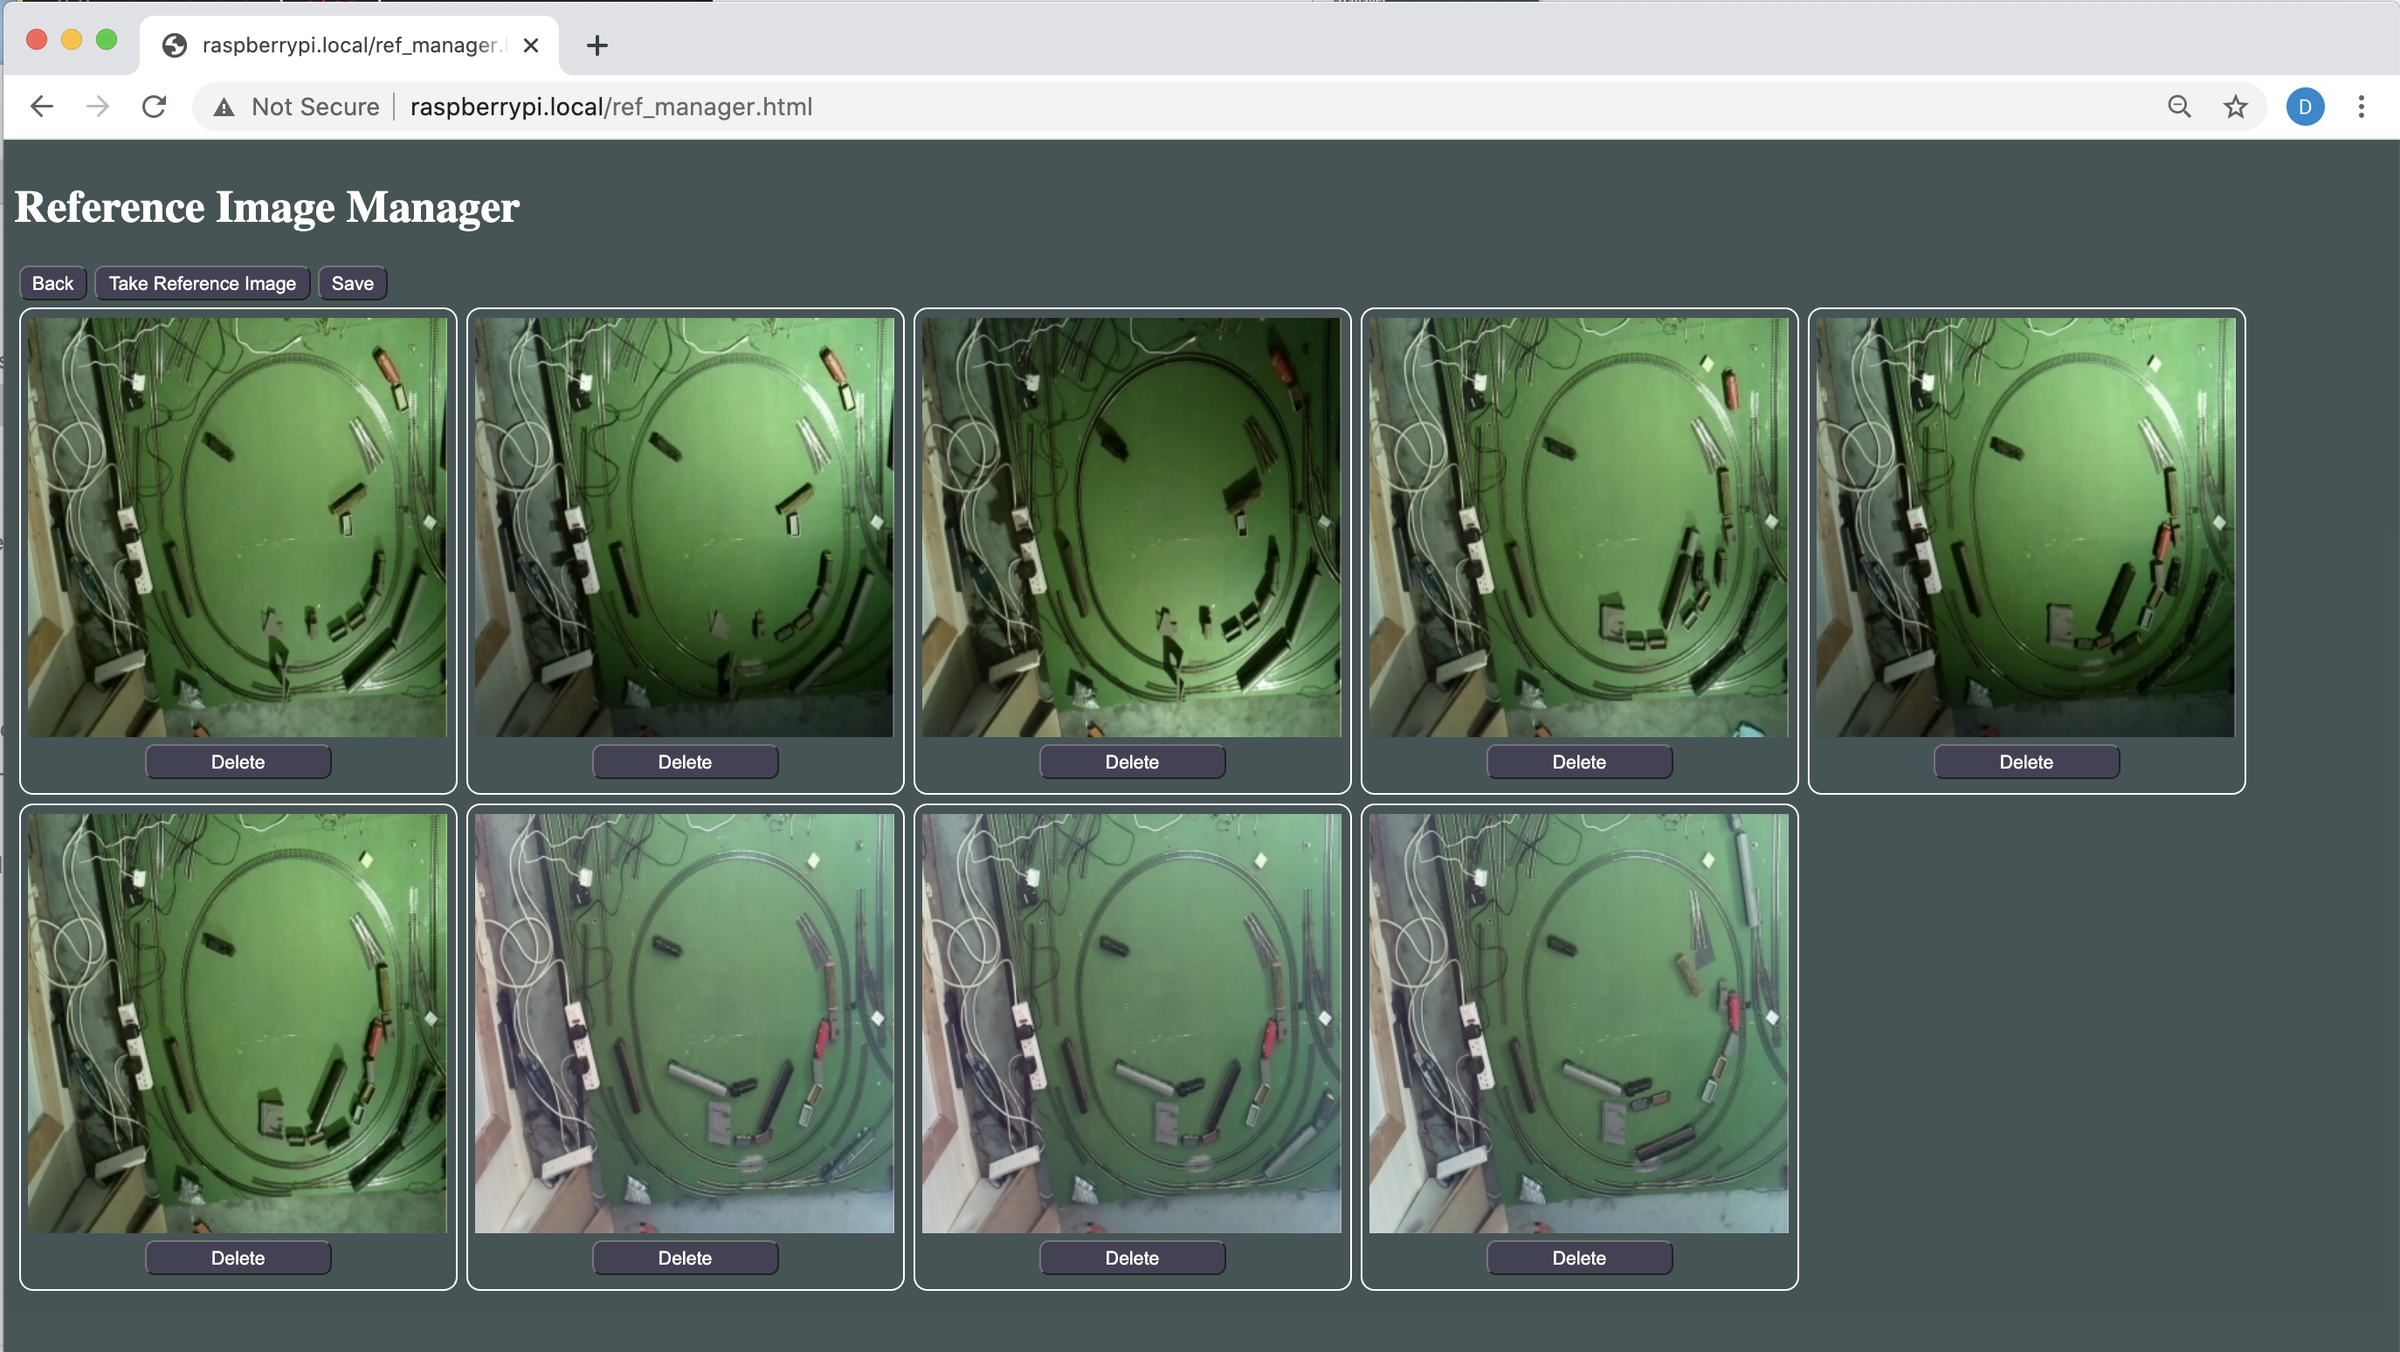Click the last thumbnail in bottom row
2400x1352 pixels.
1578,1022
